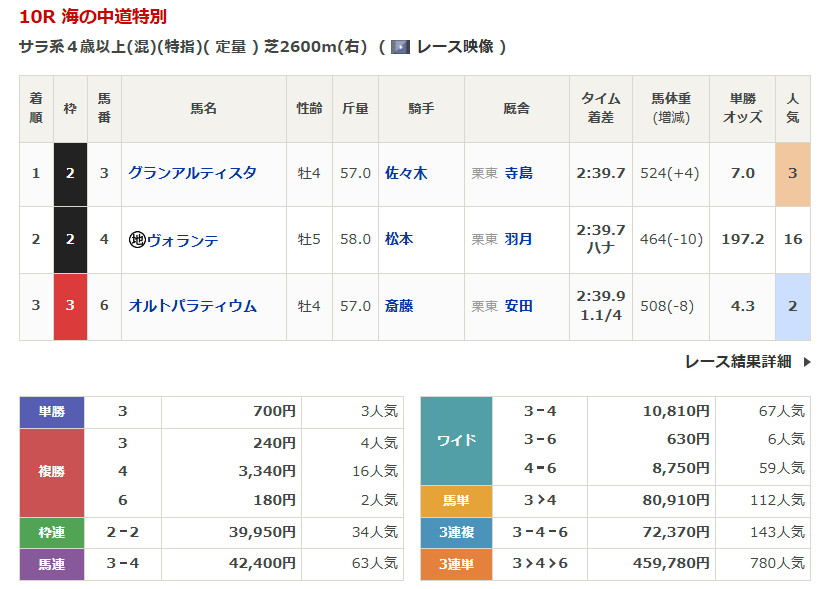
Task: Click trainer name 羽月
Action: click(518, 240)
